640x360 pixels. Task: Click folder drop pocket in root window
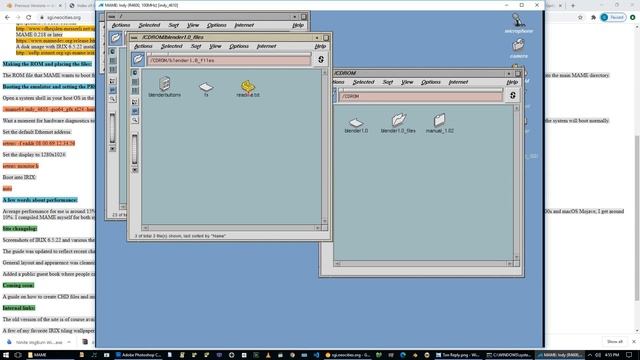click(x=116, y=38)
